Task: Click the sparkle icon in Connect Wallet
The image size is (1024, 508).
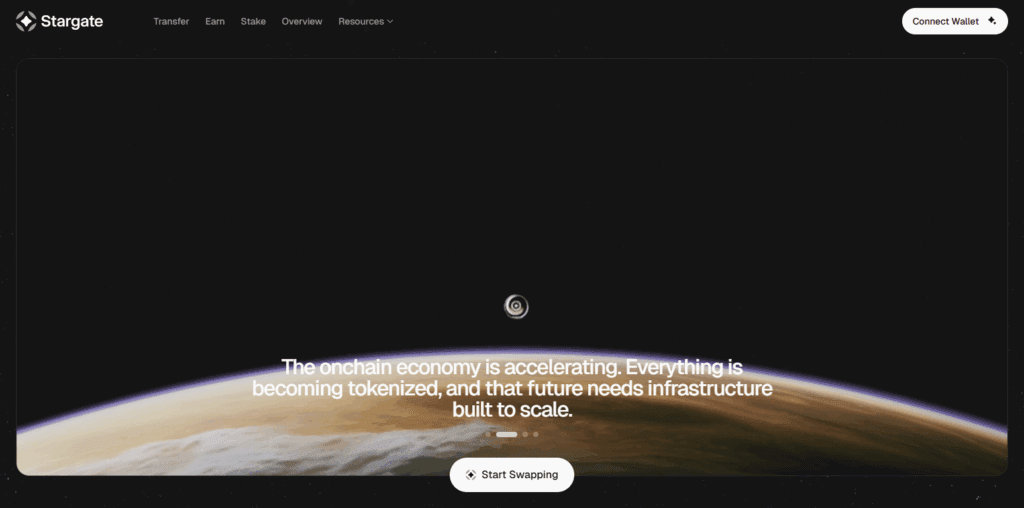Action: click(992, 21)
